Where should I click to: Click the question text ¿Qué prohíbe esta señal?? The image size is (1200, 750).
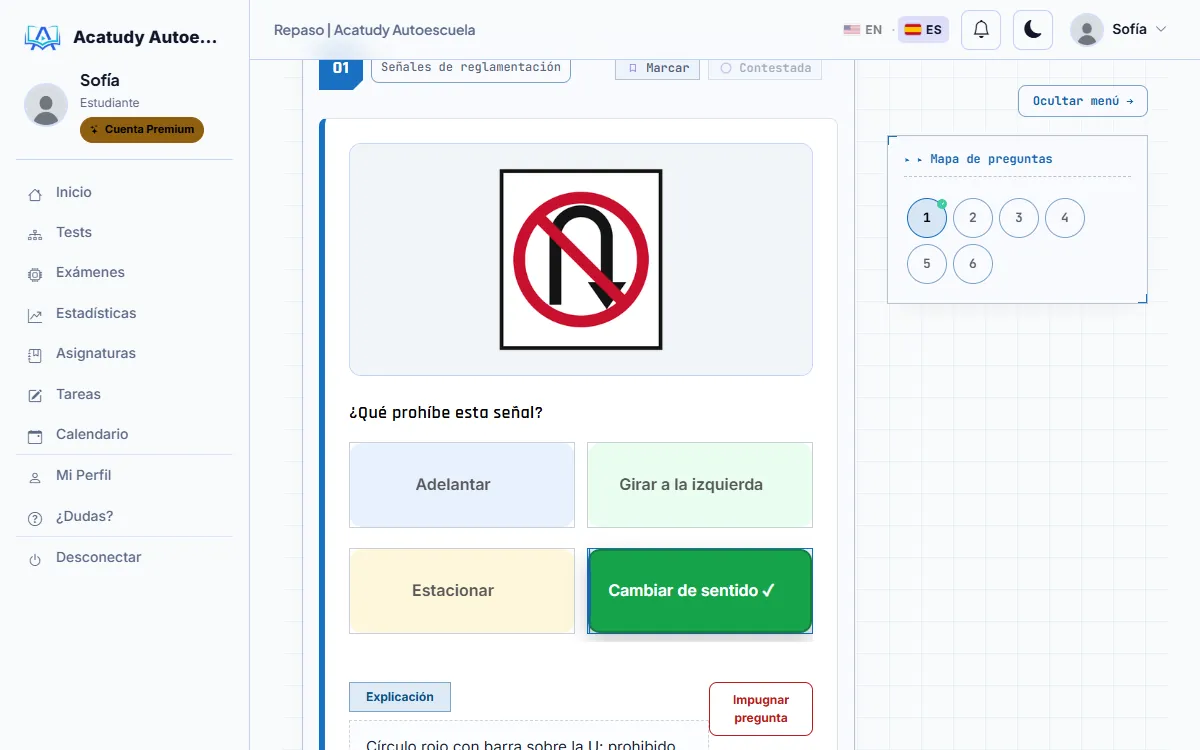446,412
